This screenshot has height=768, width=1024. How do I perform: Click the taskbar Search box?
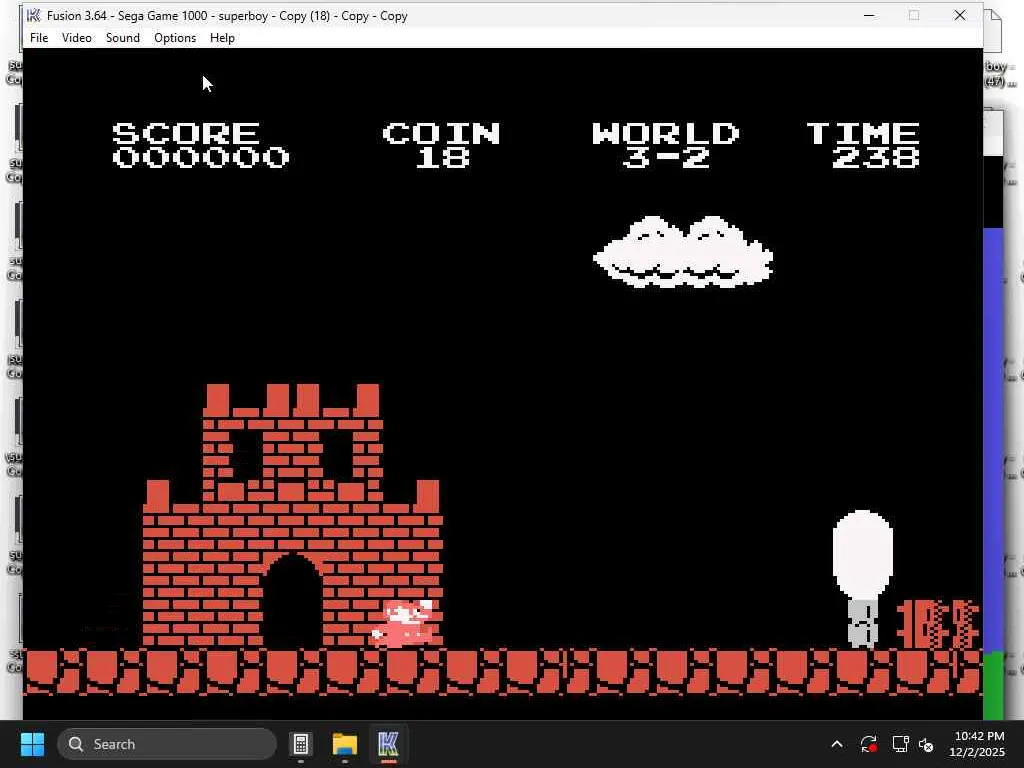167,744
